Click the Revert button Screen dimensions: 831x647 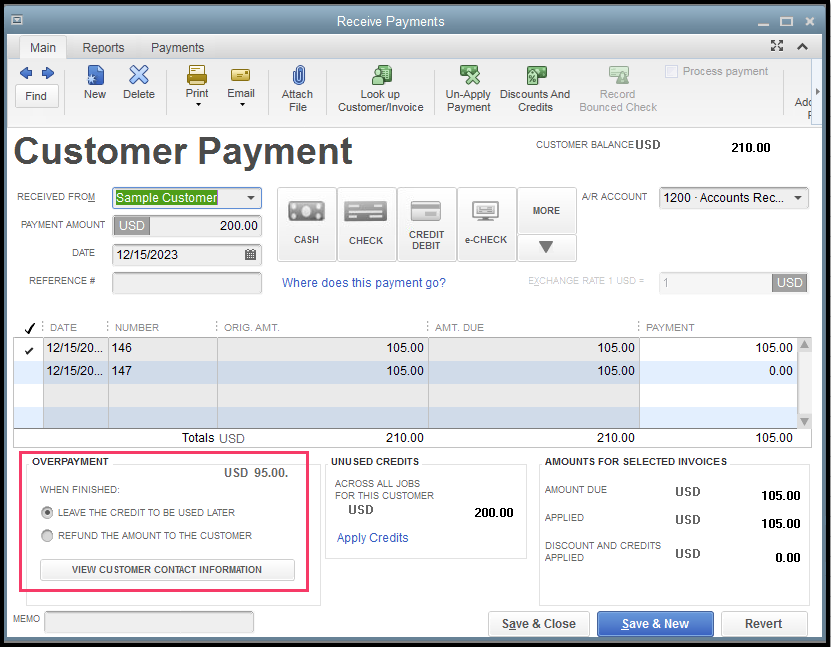click(x=764, y=624)
